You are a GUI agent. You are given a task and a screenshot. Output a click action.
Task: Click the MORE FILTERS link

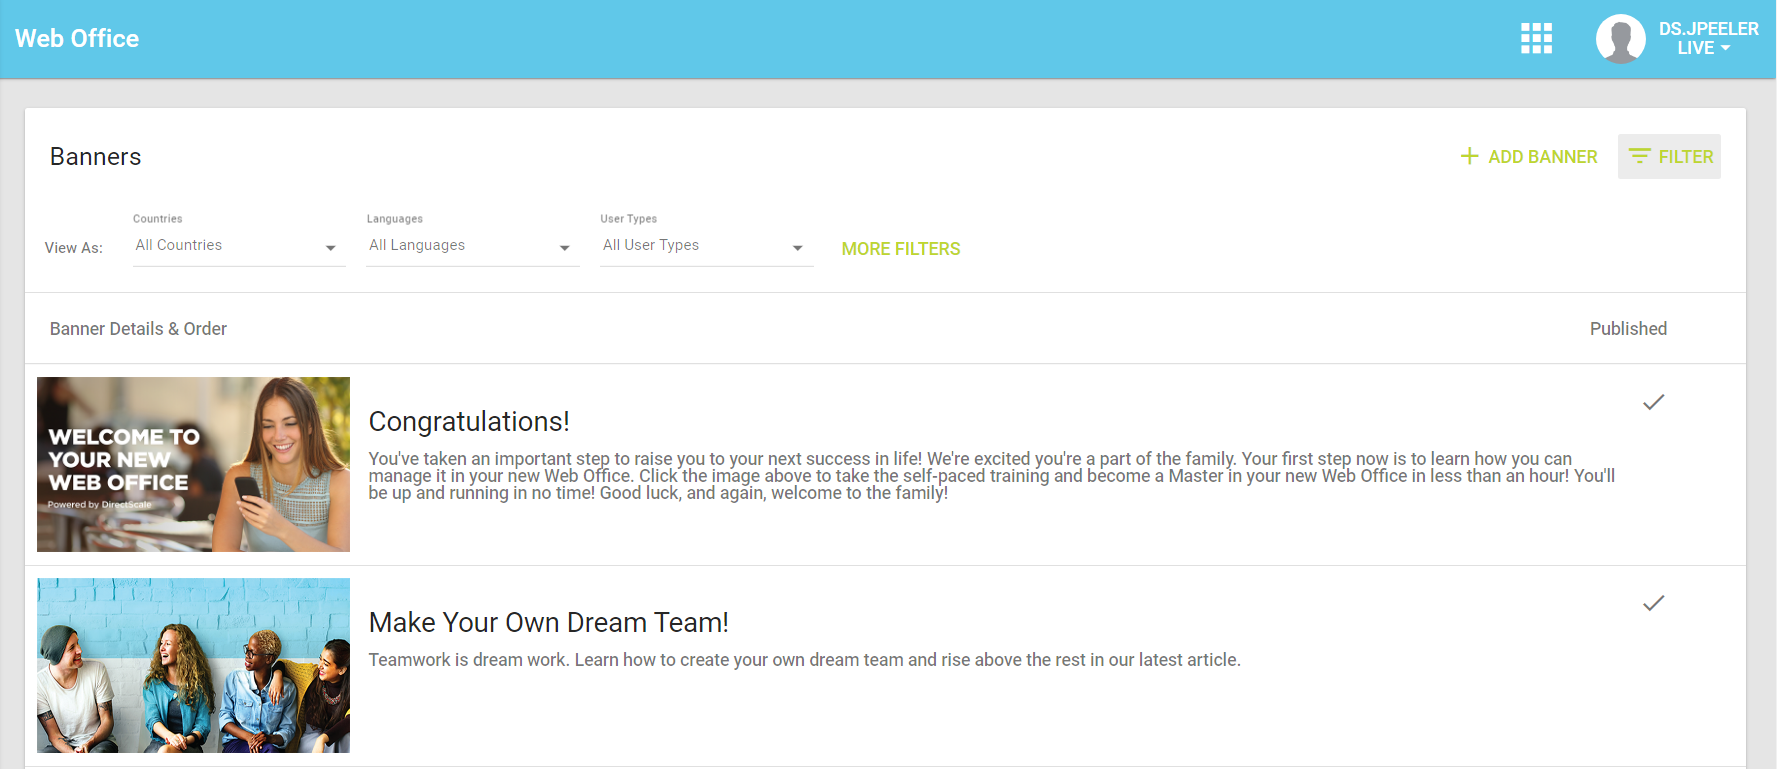coord(900,249)
